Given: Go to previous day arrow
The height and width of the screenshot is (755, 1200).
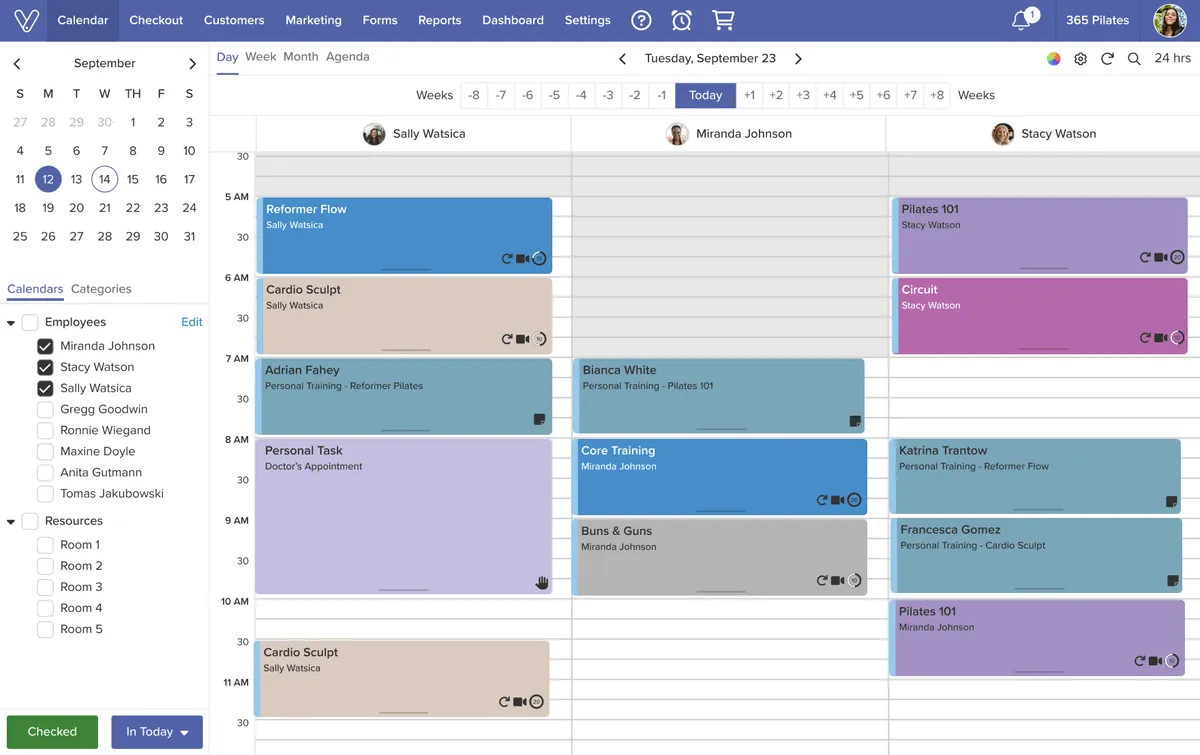Looking at the screenshot, I should coord(622,59).
